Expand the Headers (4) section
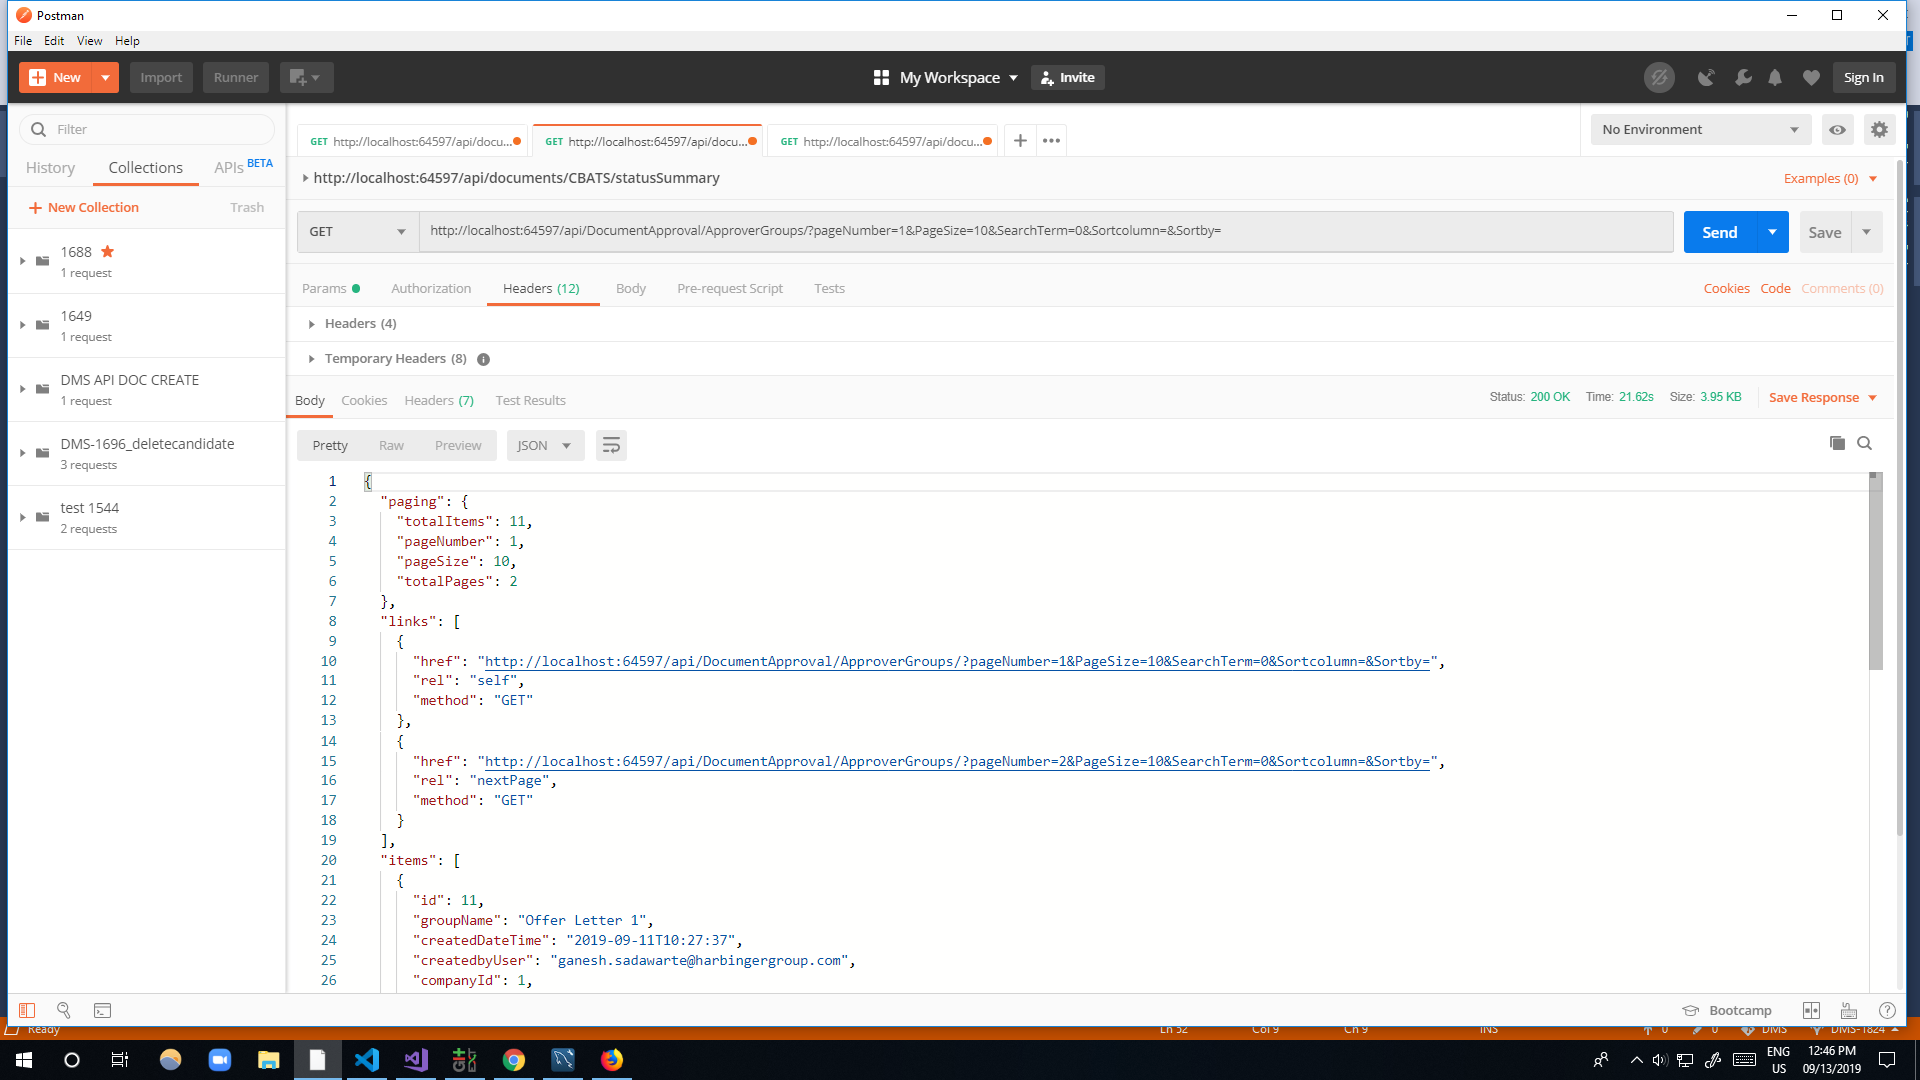The height and width of the screenshot is (1080, 1920). click(x=312, y=324)
